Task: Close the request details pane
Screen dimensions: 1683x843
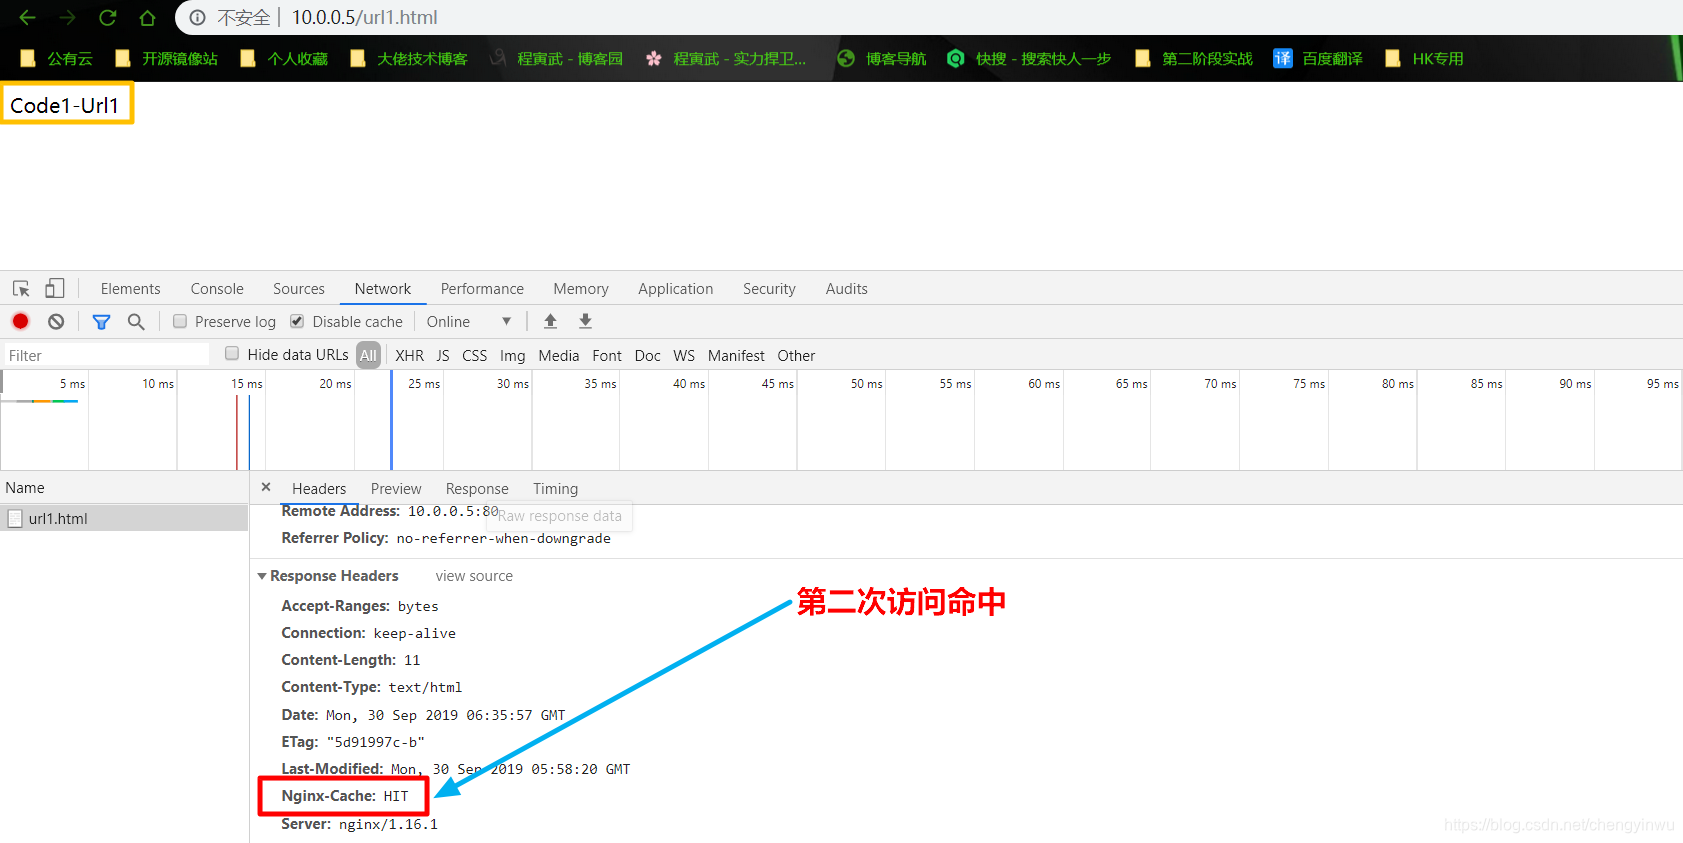Action: (x=266, y=487)
